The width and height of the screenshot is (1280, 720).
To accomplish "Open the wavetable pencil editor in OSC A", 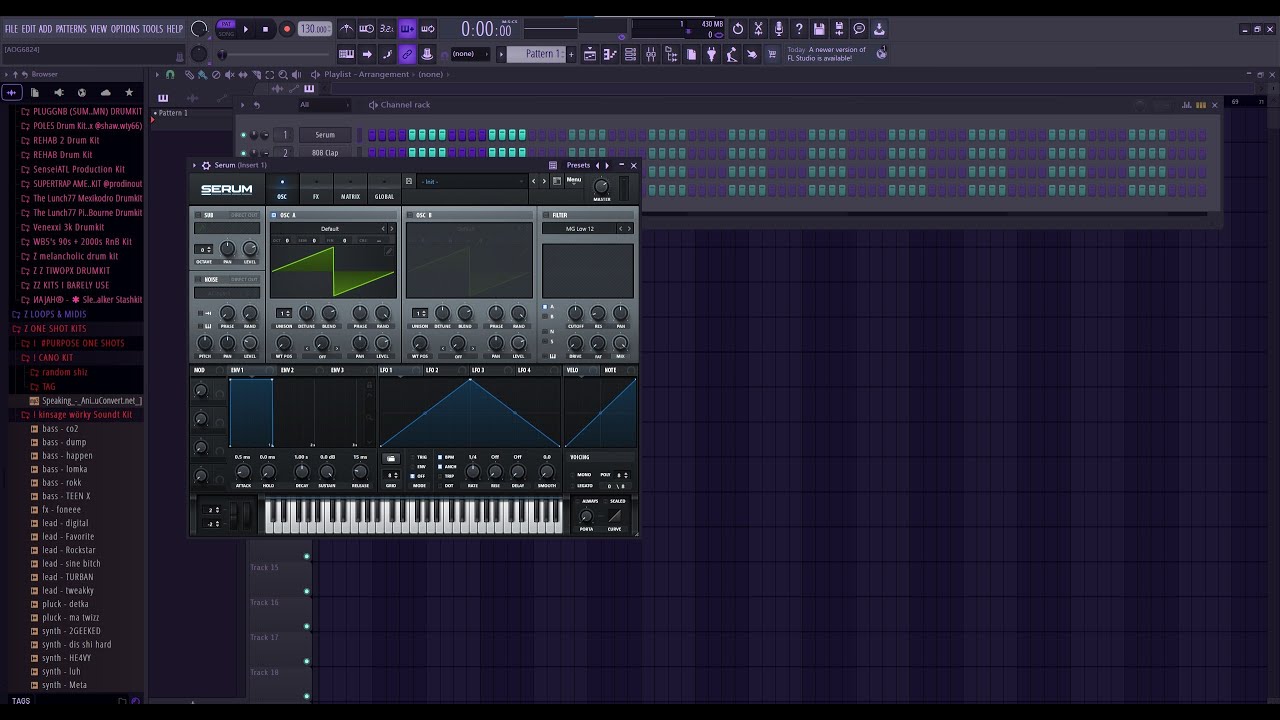I will click(x=390, y=249).
